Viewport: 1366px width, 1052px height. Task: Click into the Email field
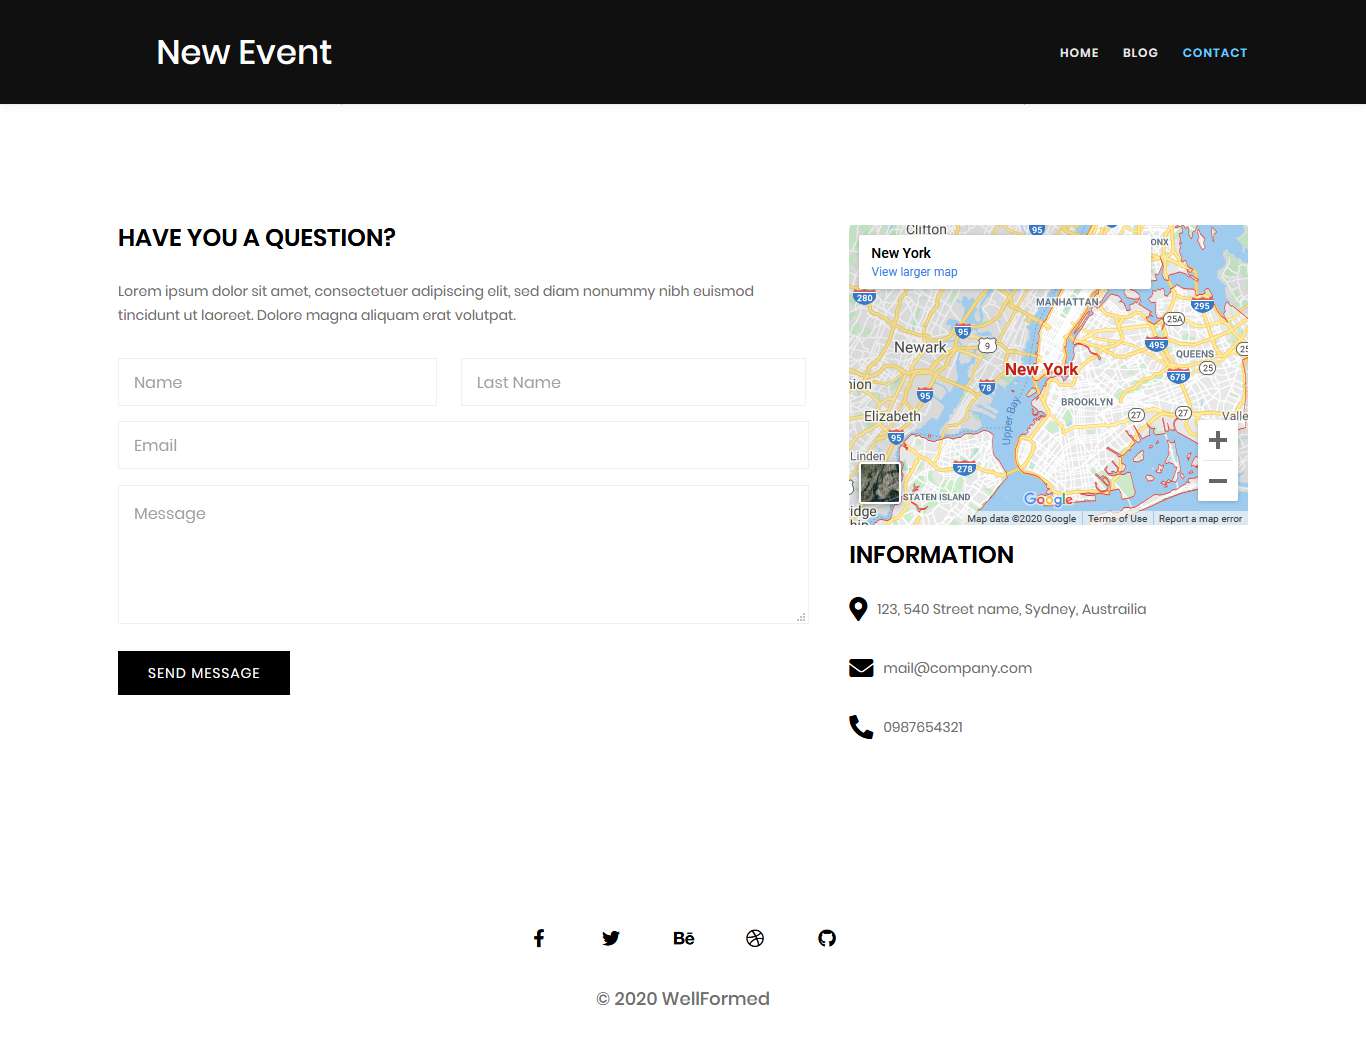click(x=463, y=445)
